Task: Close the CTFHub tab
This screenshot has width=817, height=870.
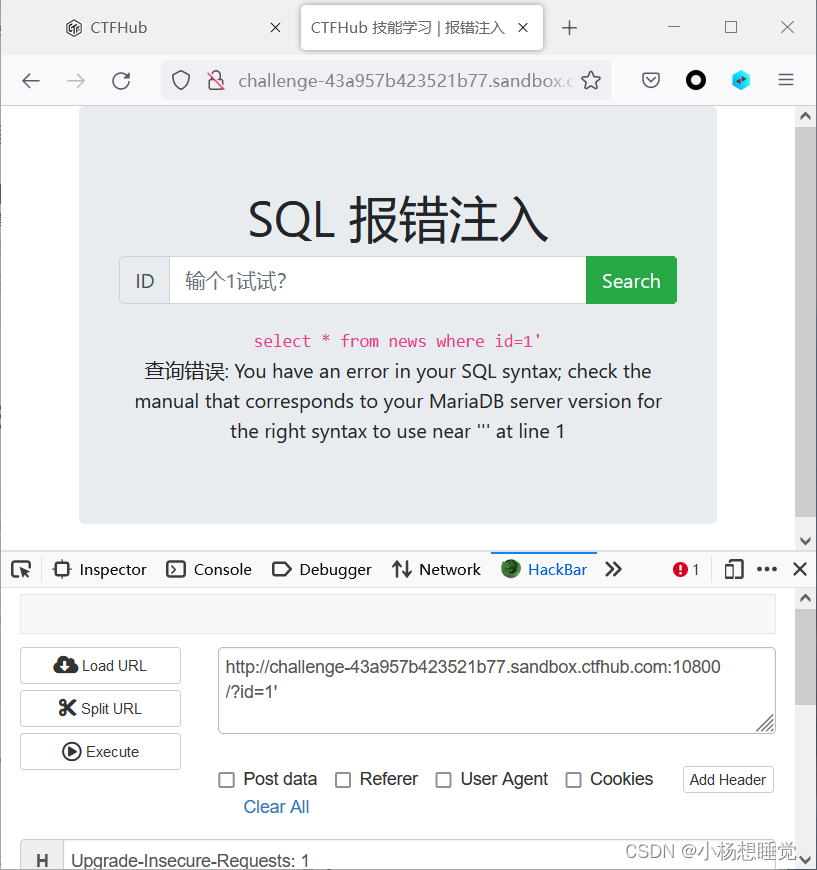Action: 275,28
